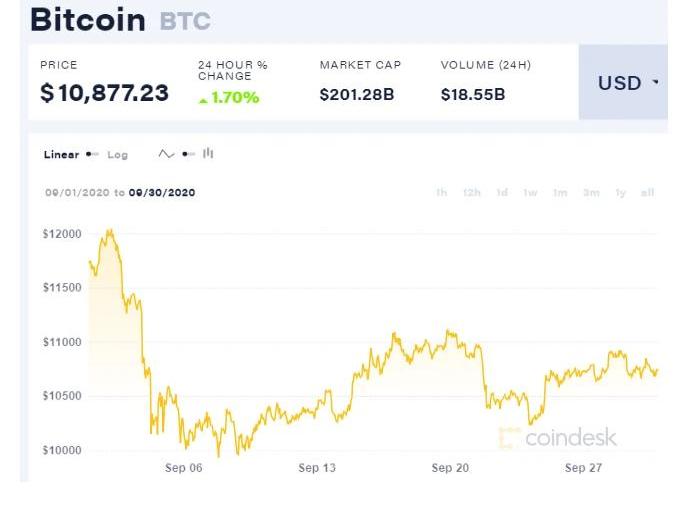Show all-time price range
This screenshot has width=688, height=512.
[x=648, y=193]
